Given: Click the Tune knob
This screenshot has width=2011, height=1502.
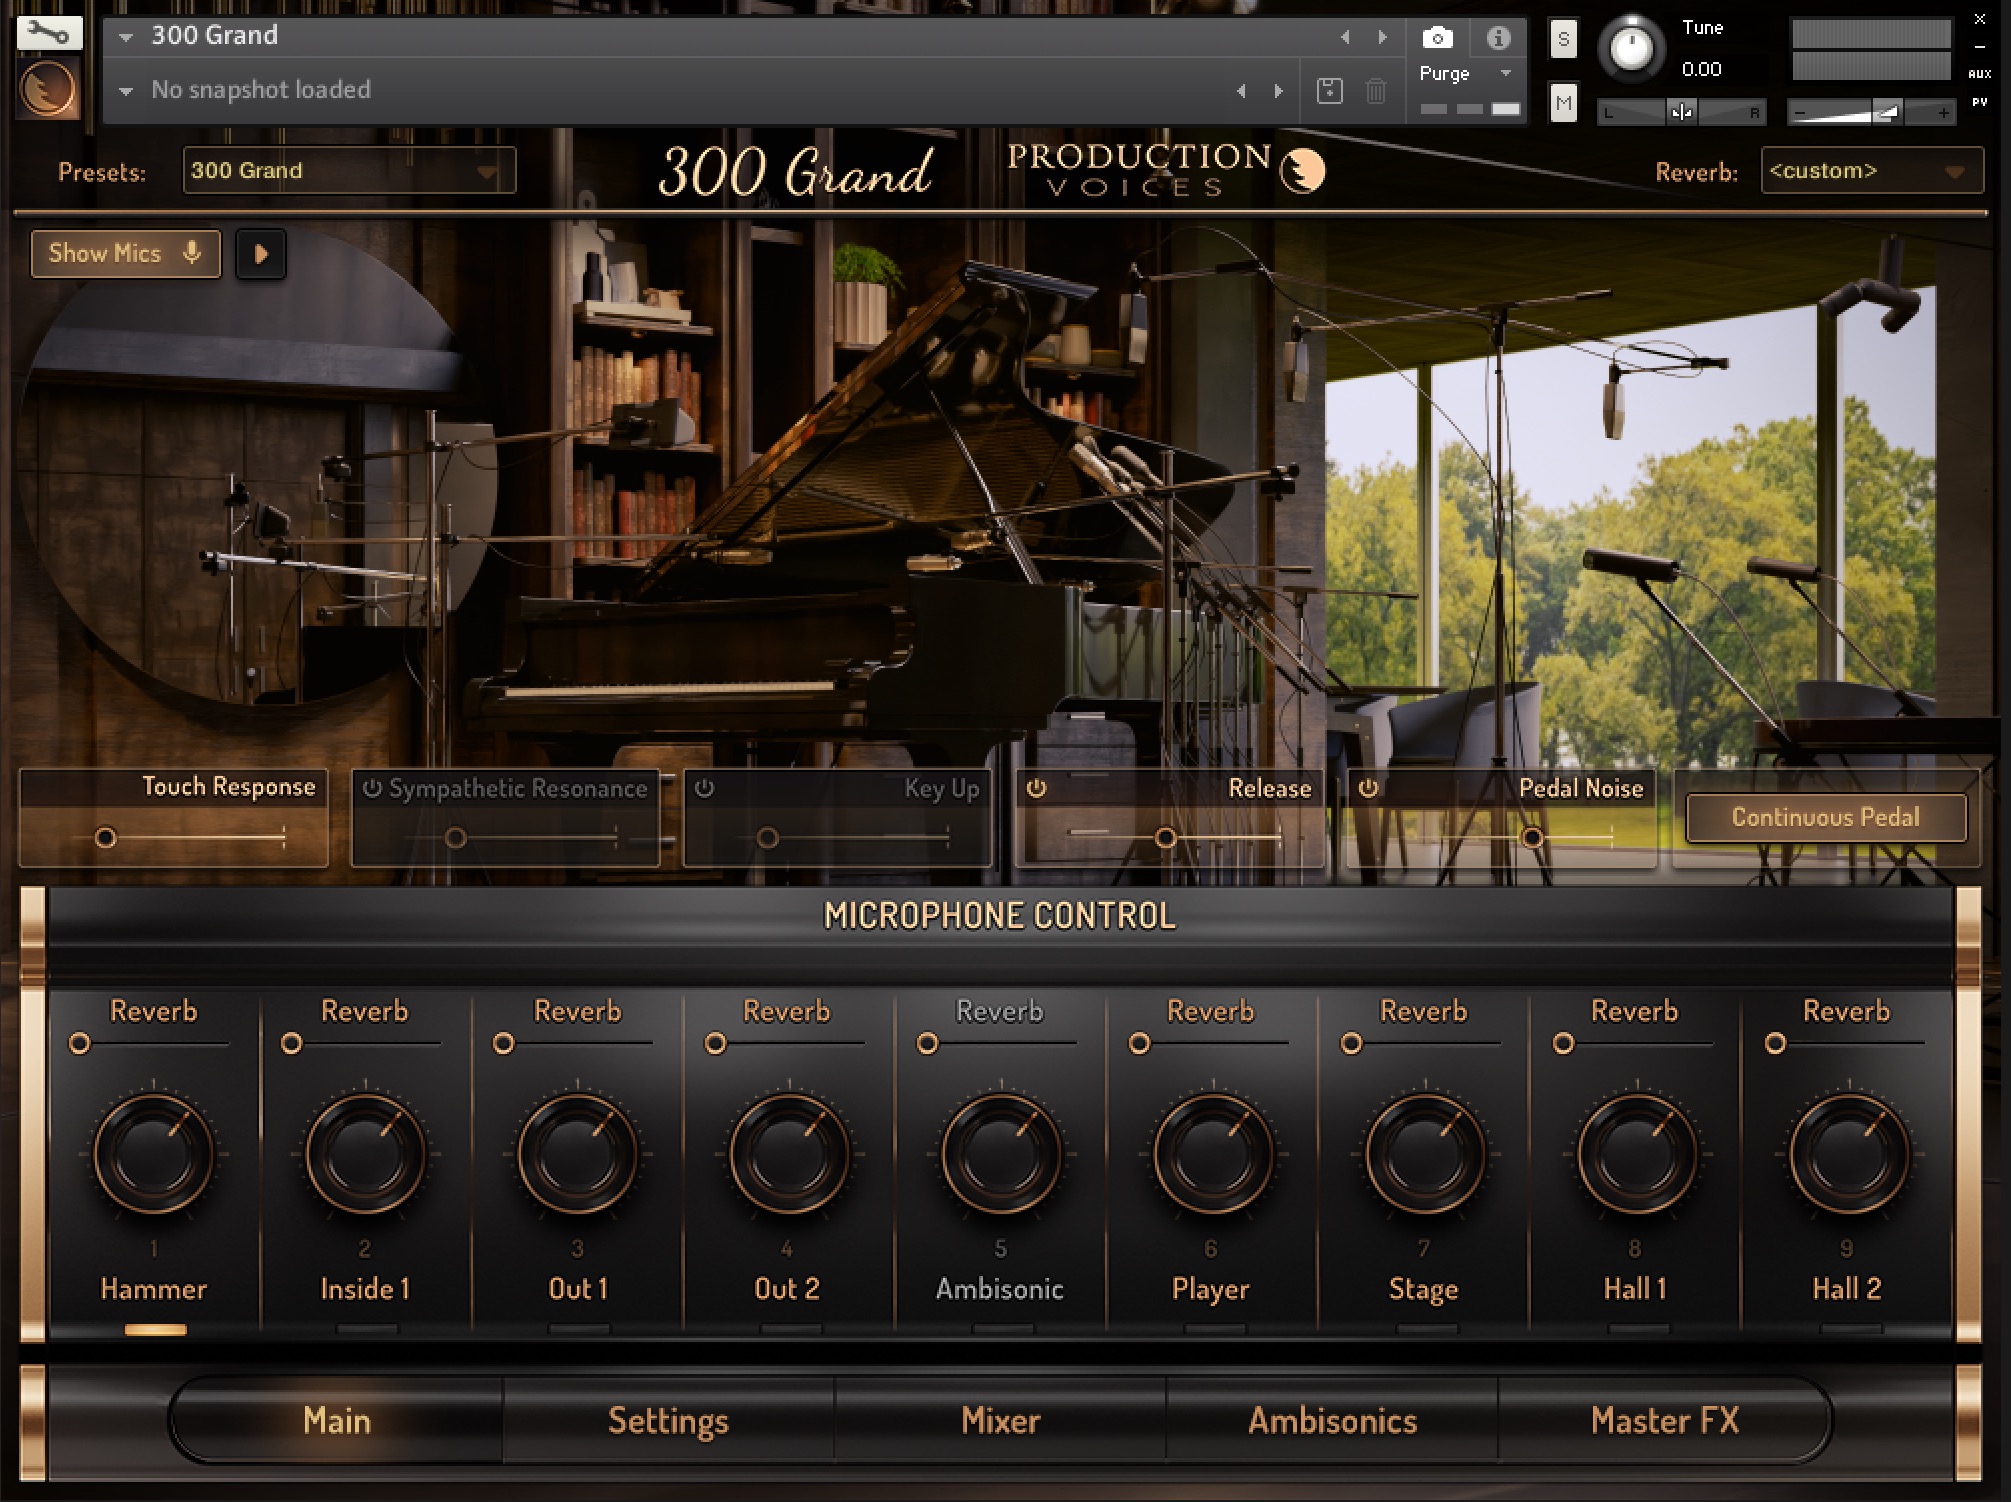Looking at the screenshot, I should point(1630,48).
